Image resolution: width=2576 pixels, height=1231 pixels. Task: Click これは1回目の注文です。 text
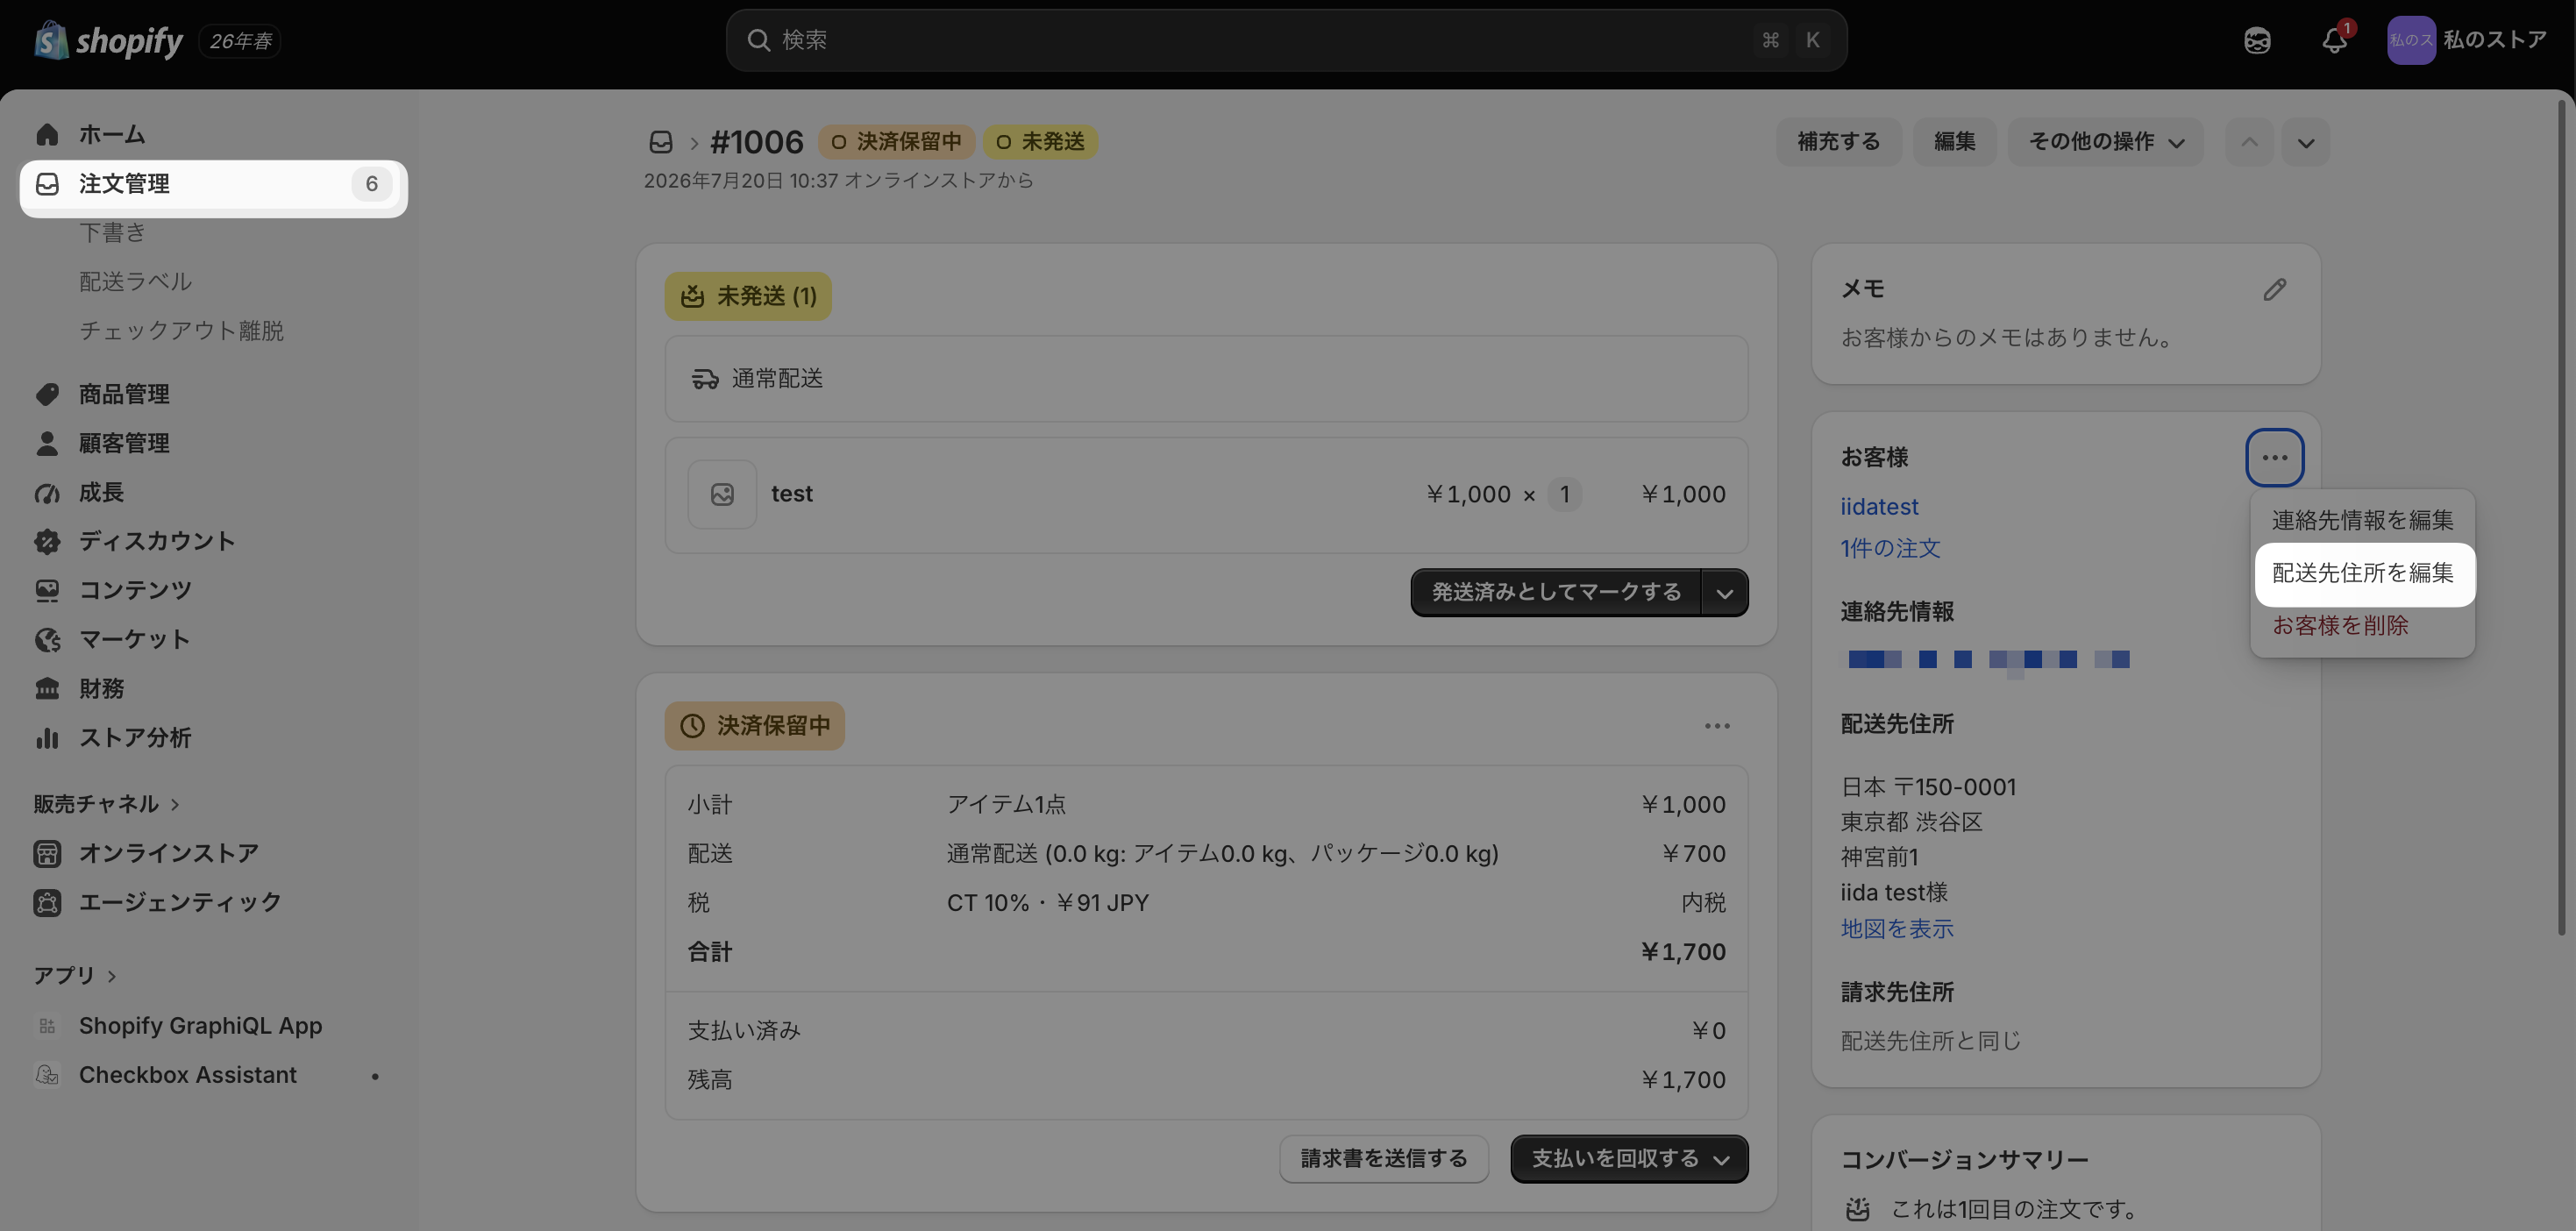coord(2014,1209)
